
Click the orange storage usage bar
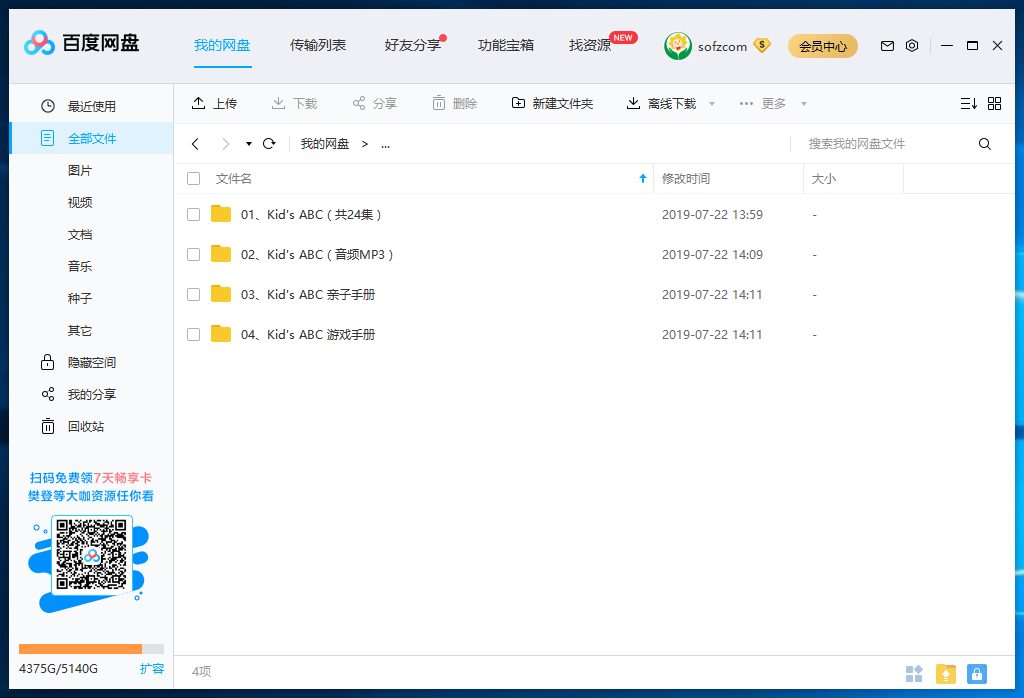click(x=91, y=649)
